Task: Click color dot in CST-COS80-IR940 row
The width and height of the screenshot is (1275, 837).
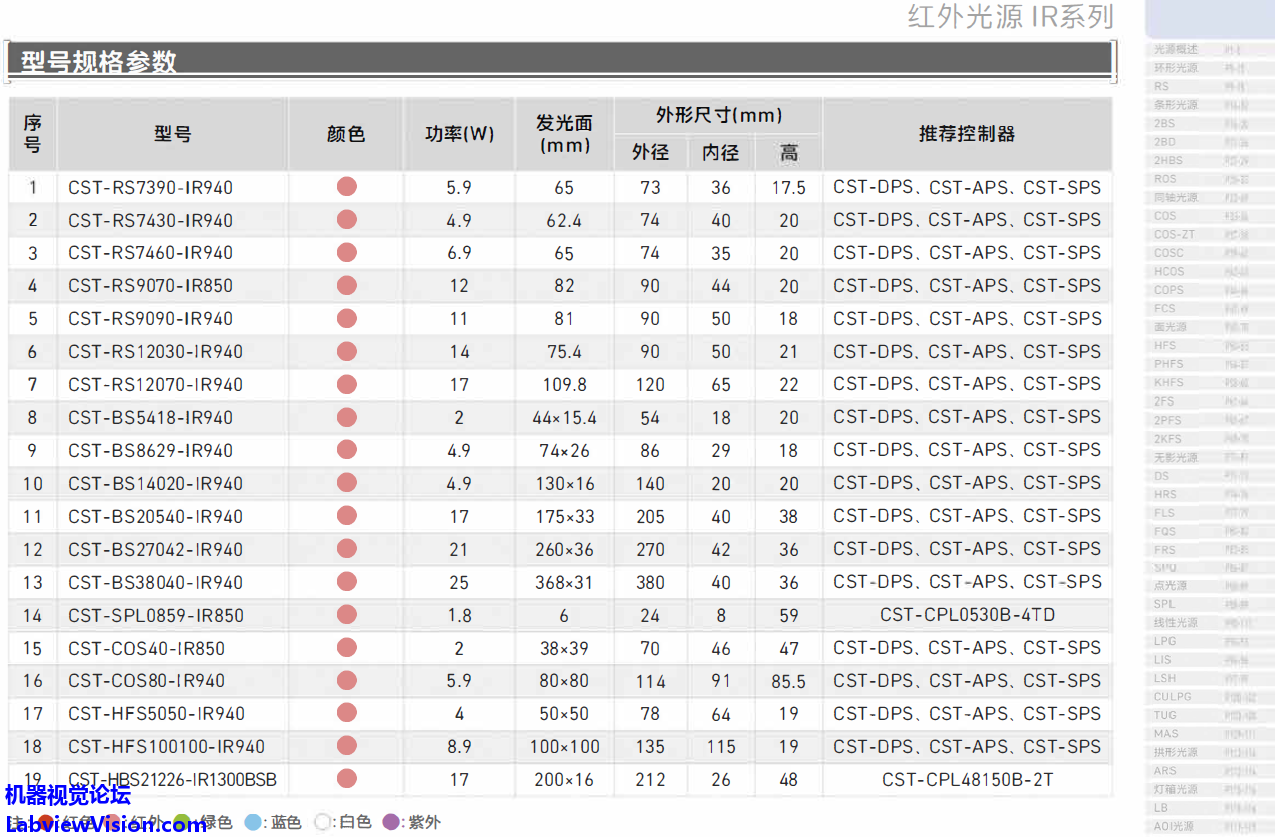Action: 347,681
